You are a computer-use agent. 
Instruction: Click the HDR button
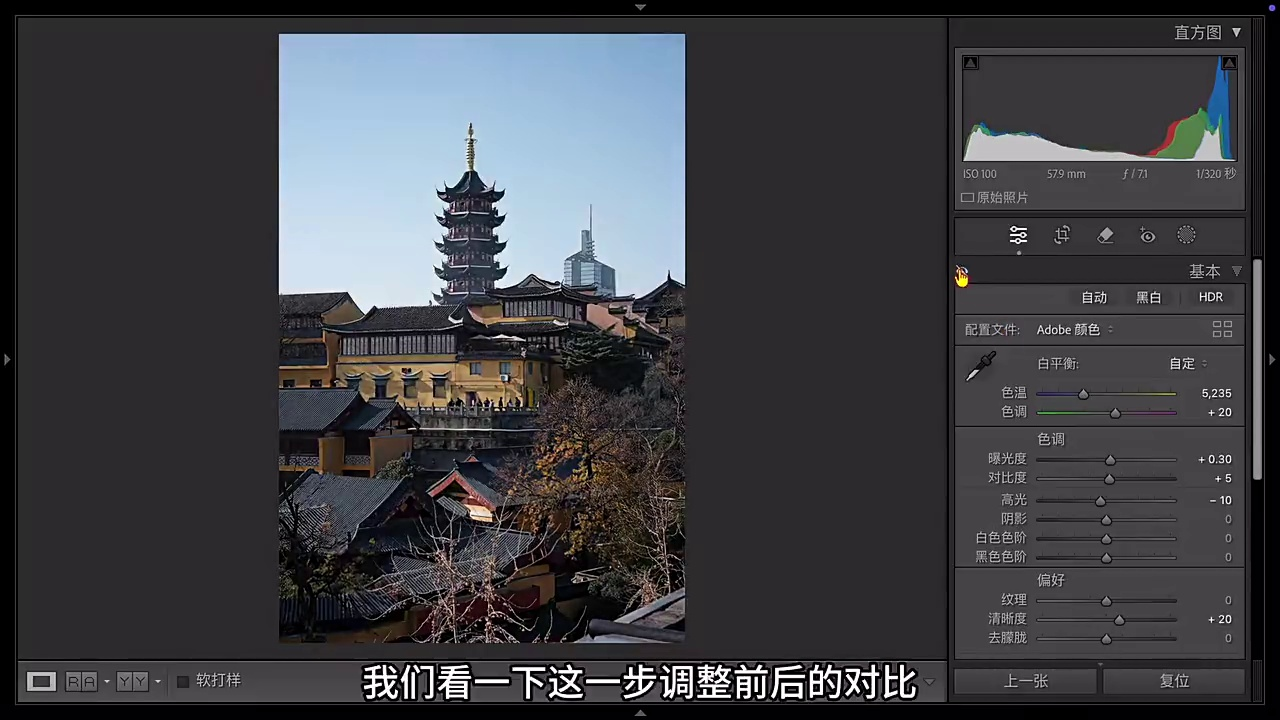coord(1211,297)
